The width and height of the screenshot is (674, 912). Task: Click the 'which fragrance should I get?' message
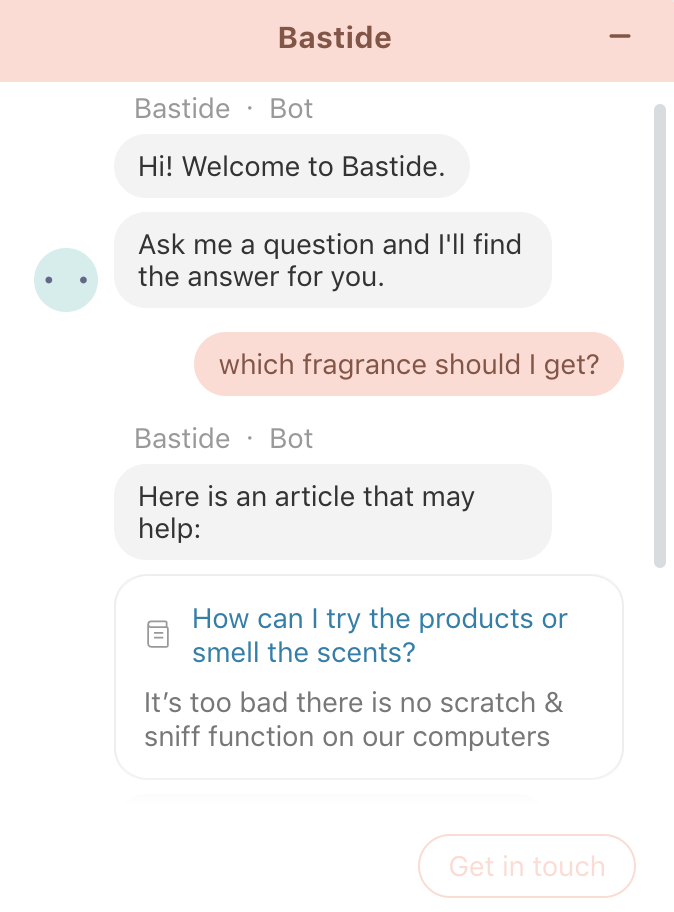click(x=409, y=364)
